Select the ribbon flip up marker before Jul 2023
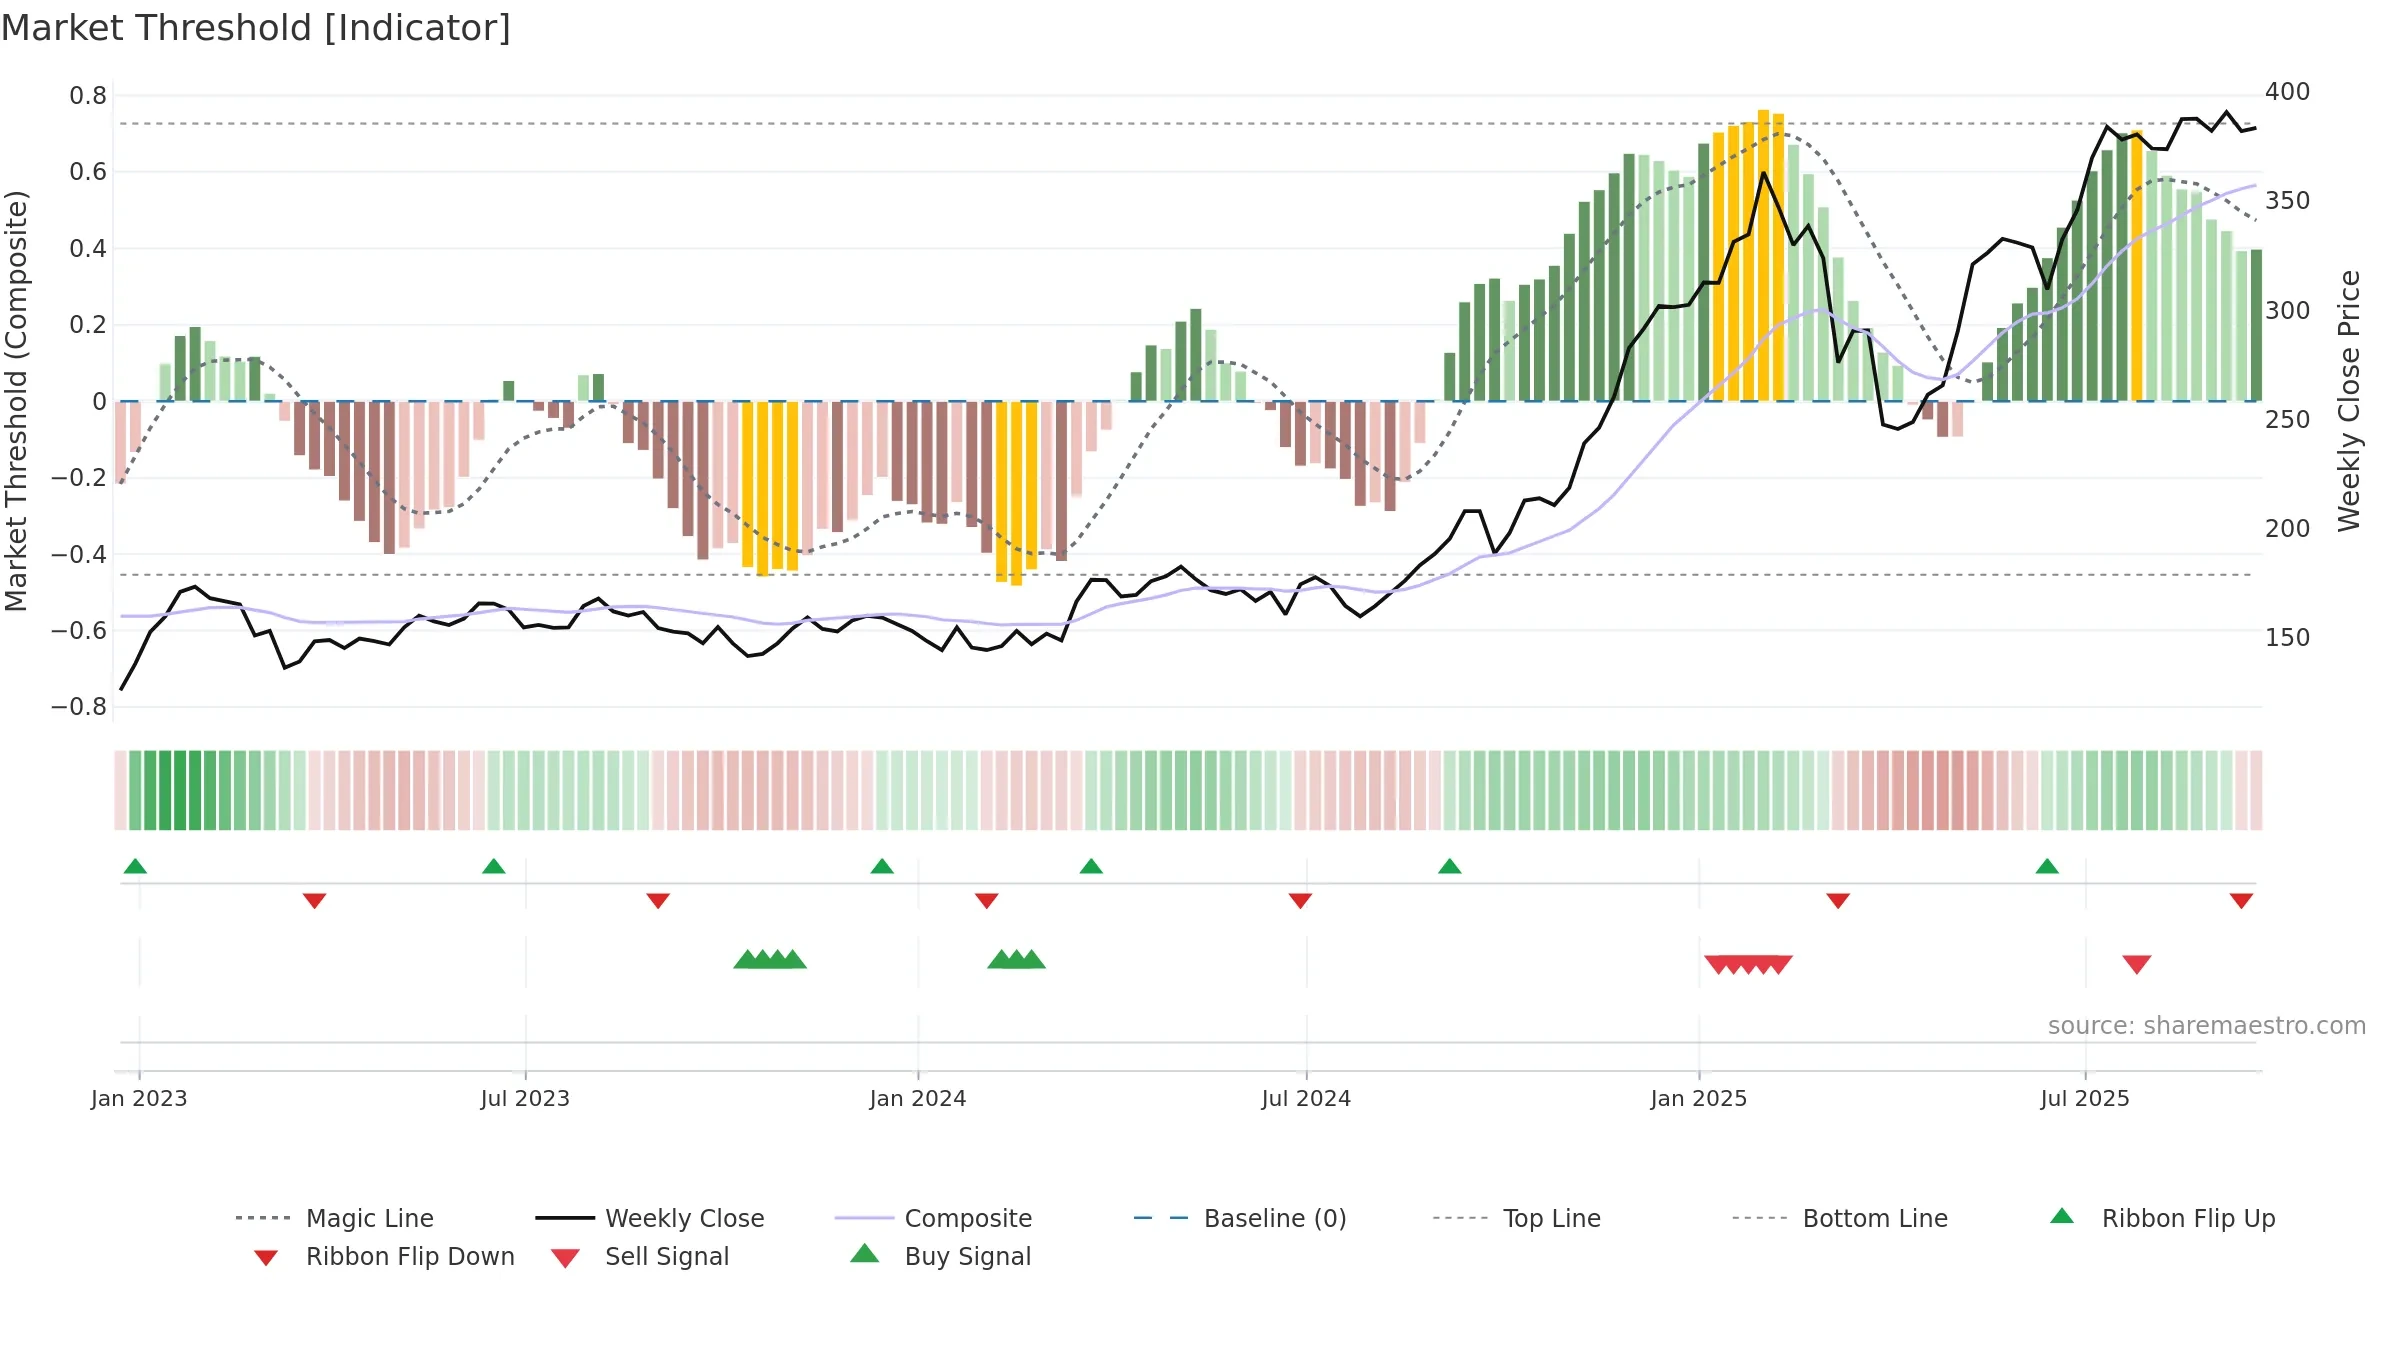Viewport: 2400px width, 1350px height. [x=494, y=866]
